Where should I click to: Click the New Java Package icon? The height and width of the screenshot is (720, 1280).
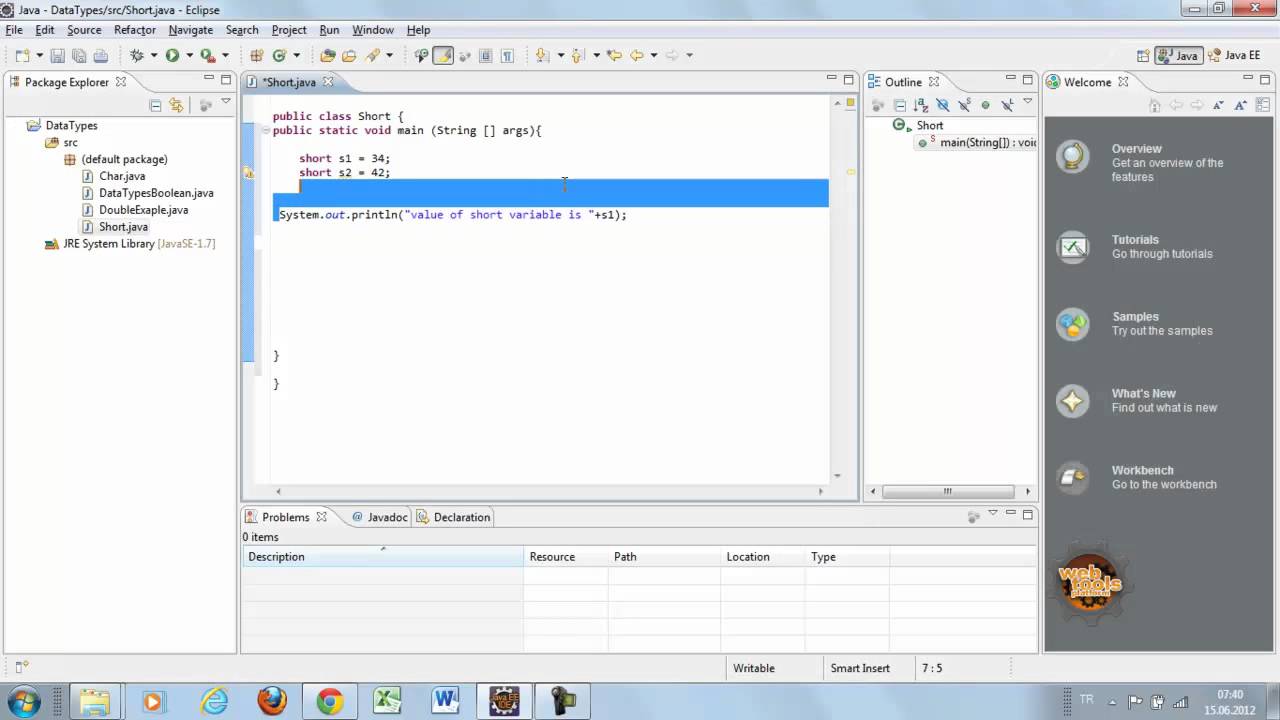click(x=257, y=56)
